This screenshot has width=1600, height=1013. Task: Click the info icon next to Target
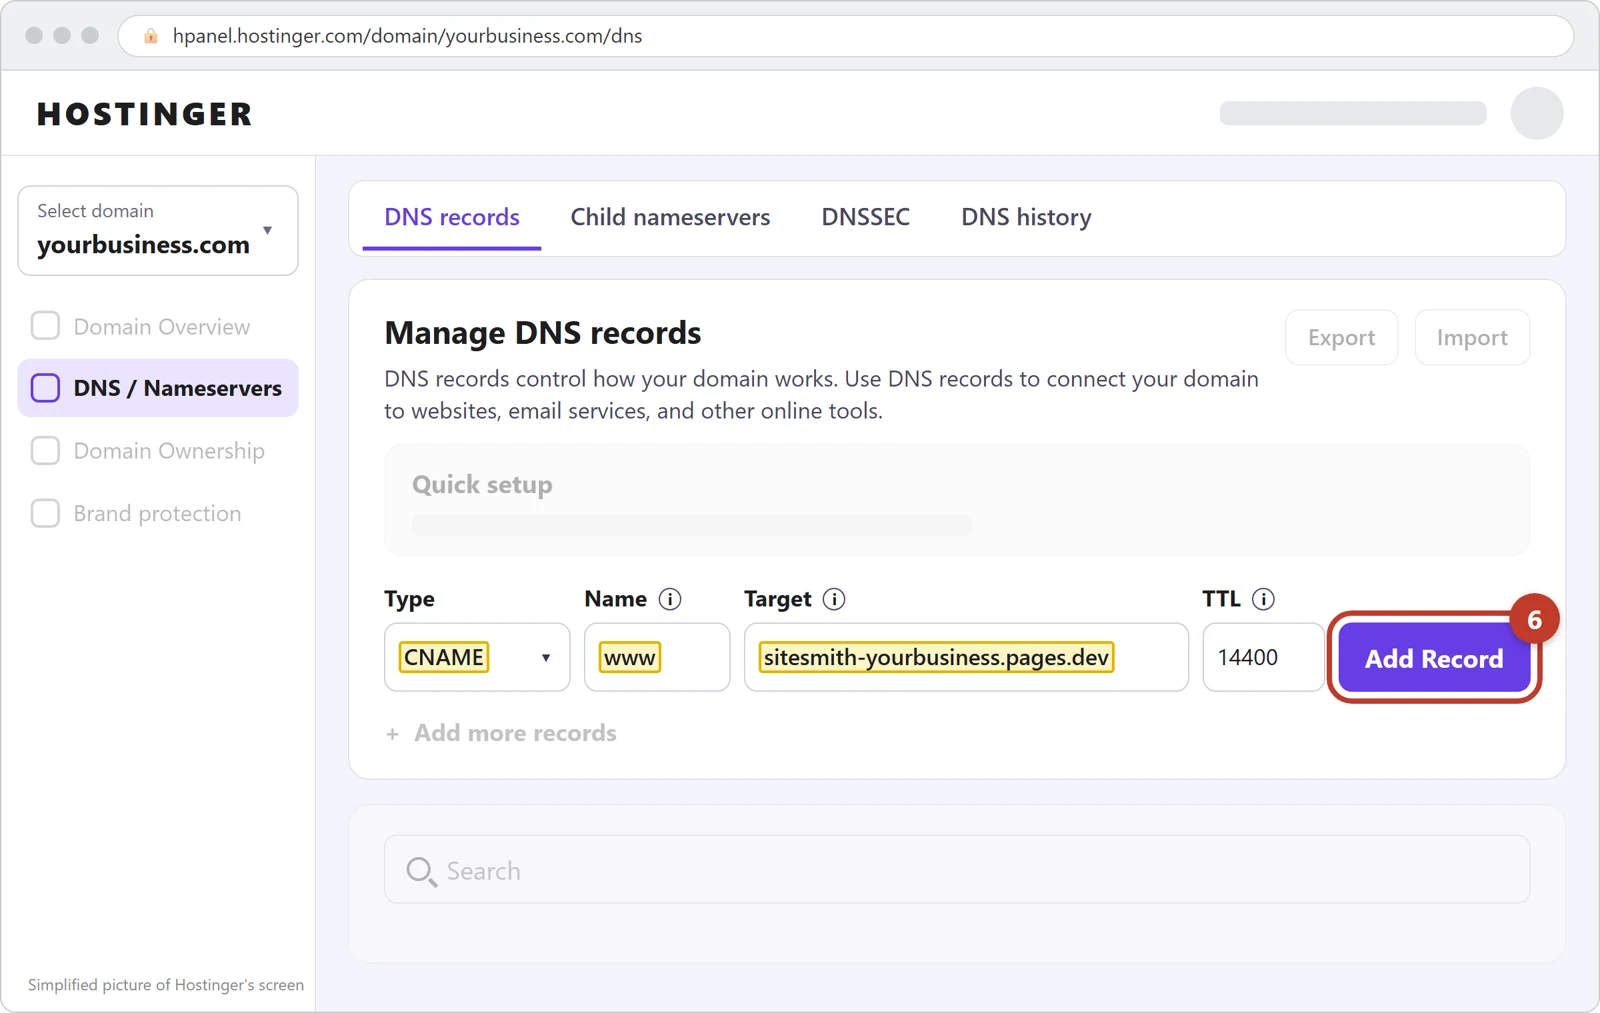pos(834,599)
